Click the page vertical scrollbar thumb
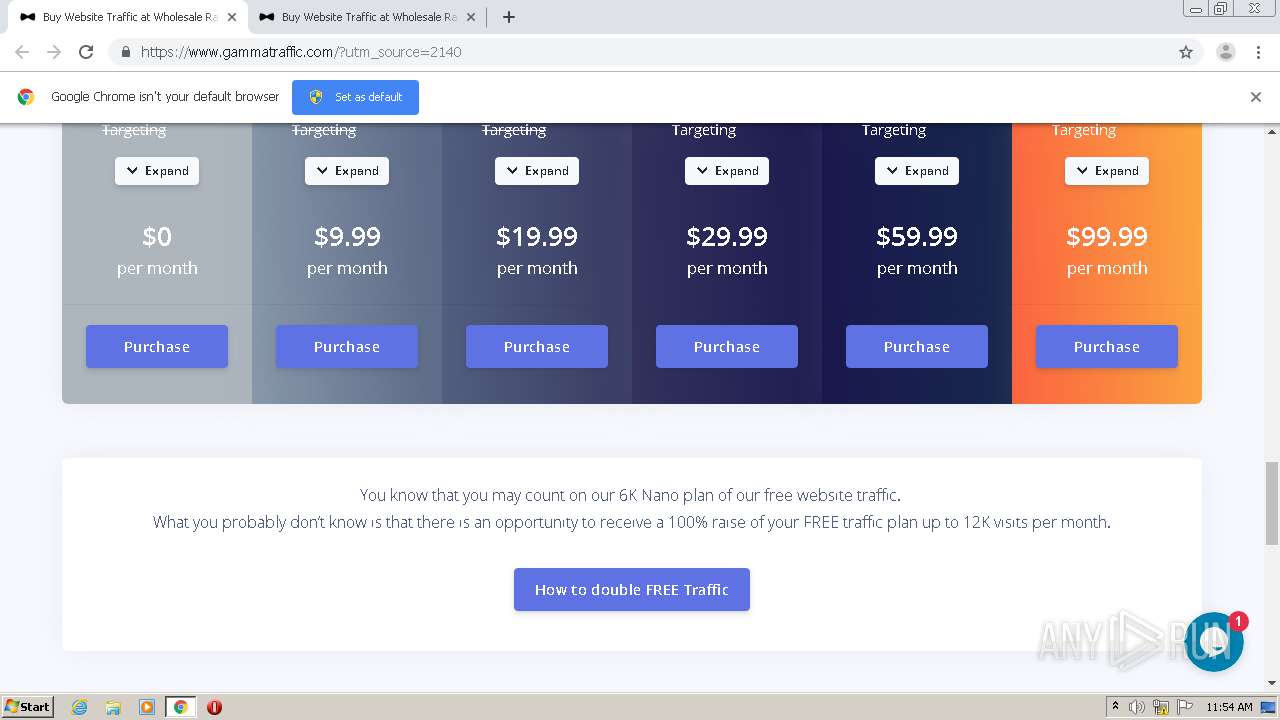 click(1272, 503)
